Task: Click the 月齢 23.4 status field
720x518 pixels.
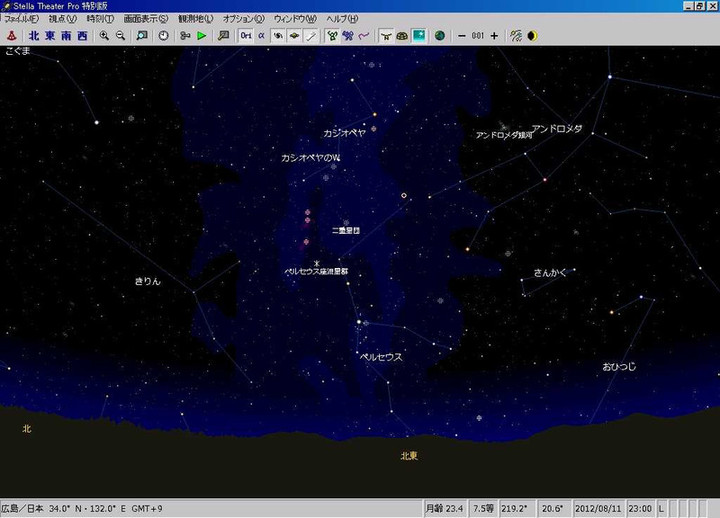Action: point(444,508)
